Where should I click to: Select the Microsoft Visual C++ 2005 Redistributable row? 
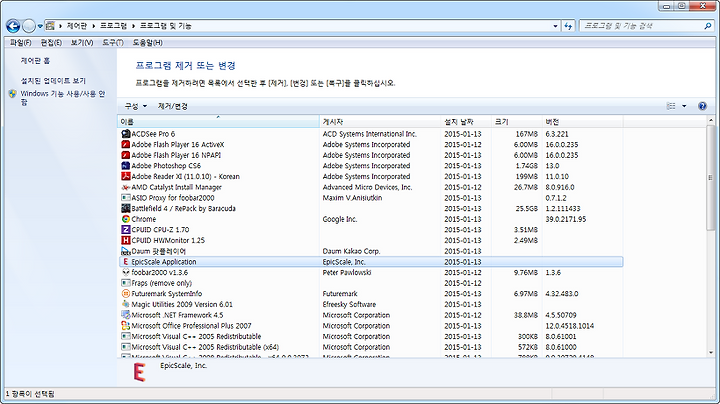click(x=371, y=337)
